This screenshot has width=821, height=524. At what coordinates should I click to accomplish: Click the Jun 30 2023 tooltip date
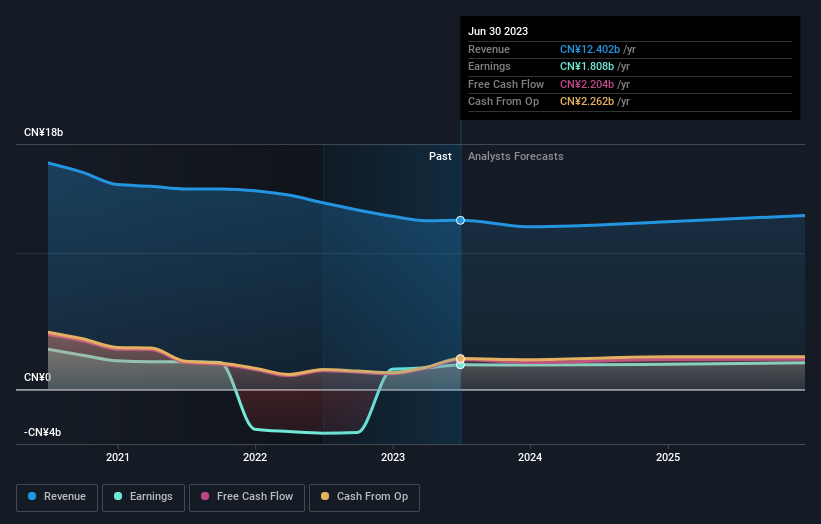pyautogui.click(x=498, y=31)
